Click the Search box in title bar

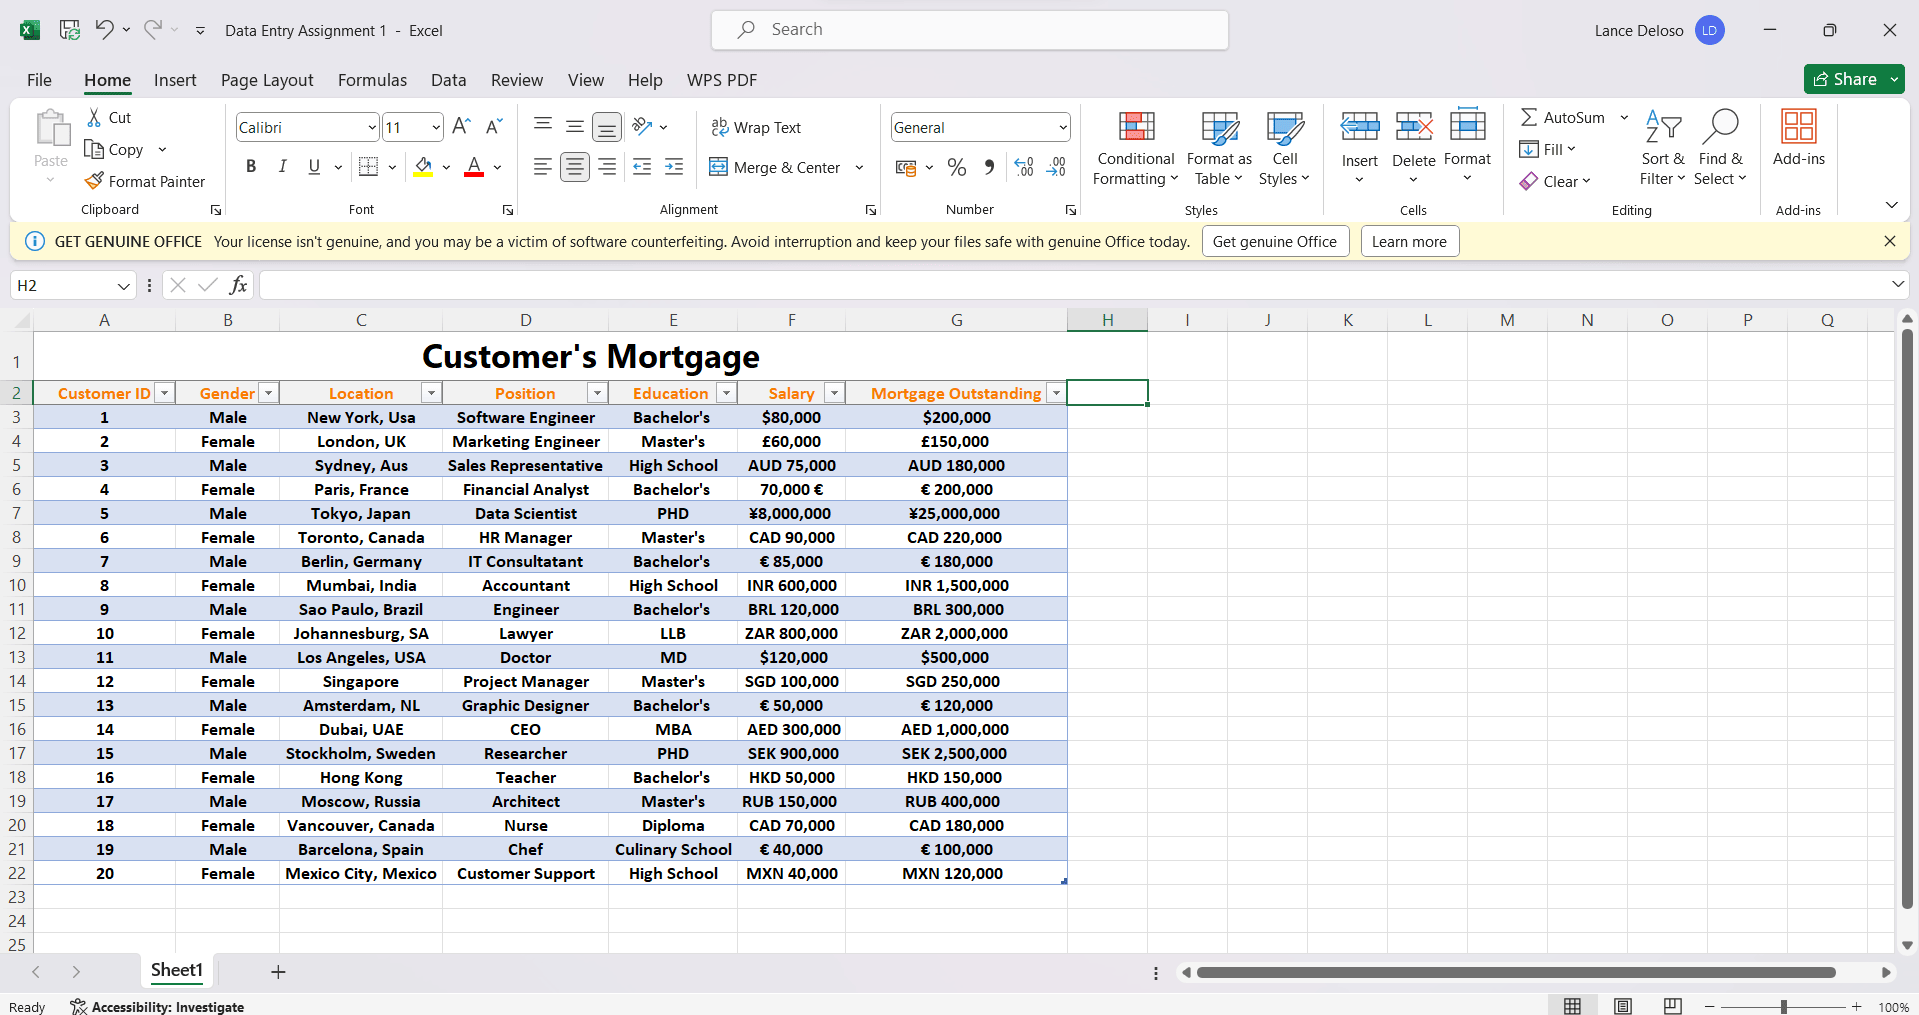(x=970, y=30)
